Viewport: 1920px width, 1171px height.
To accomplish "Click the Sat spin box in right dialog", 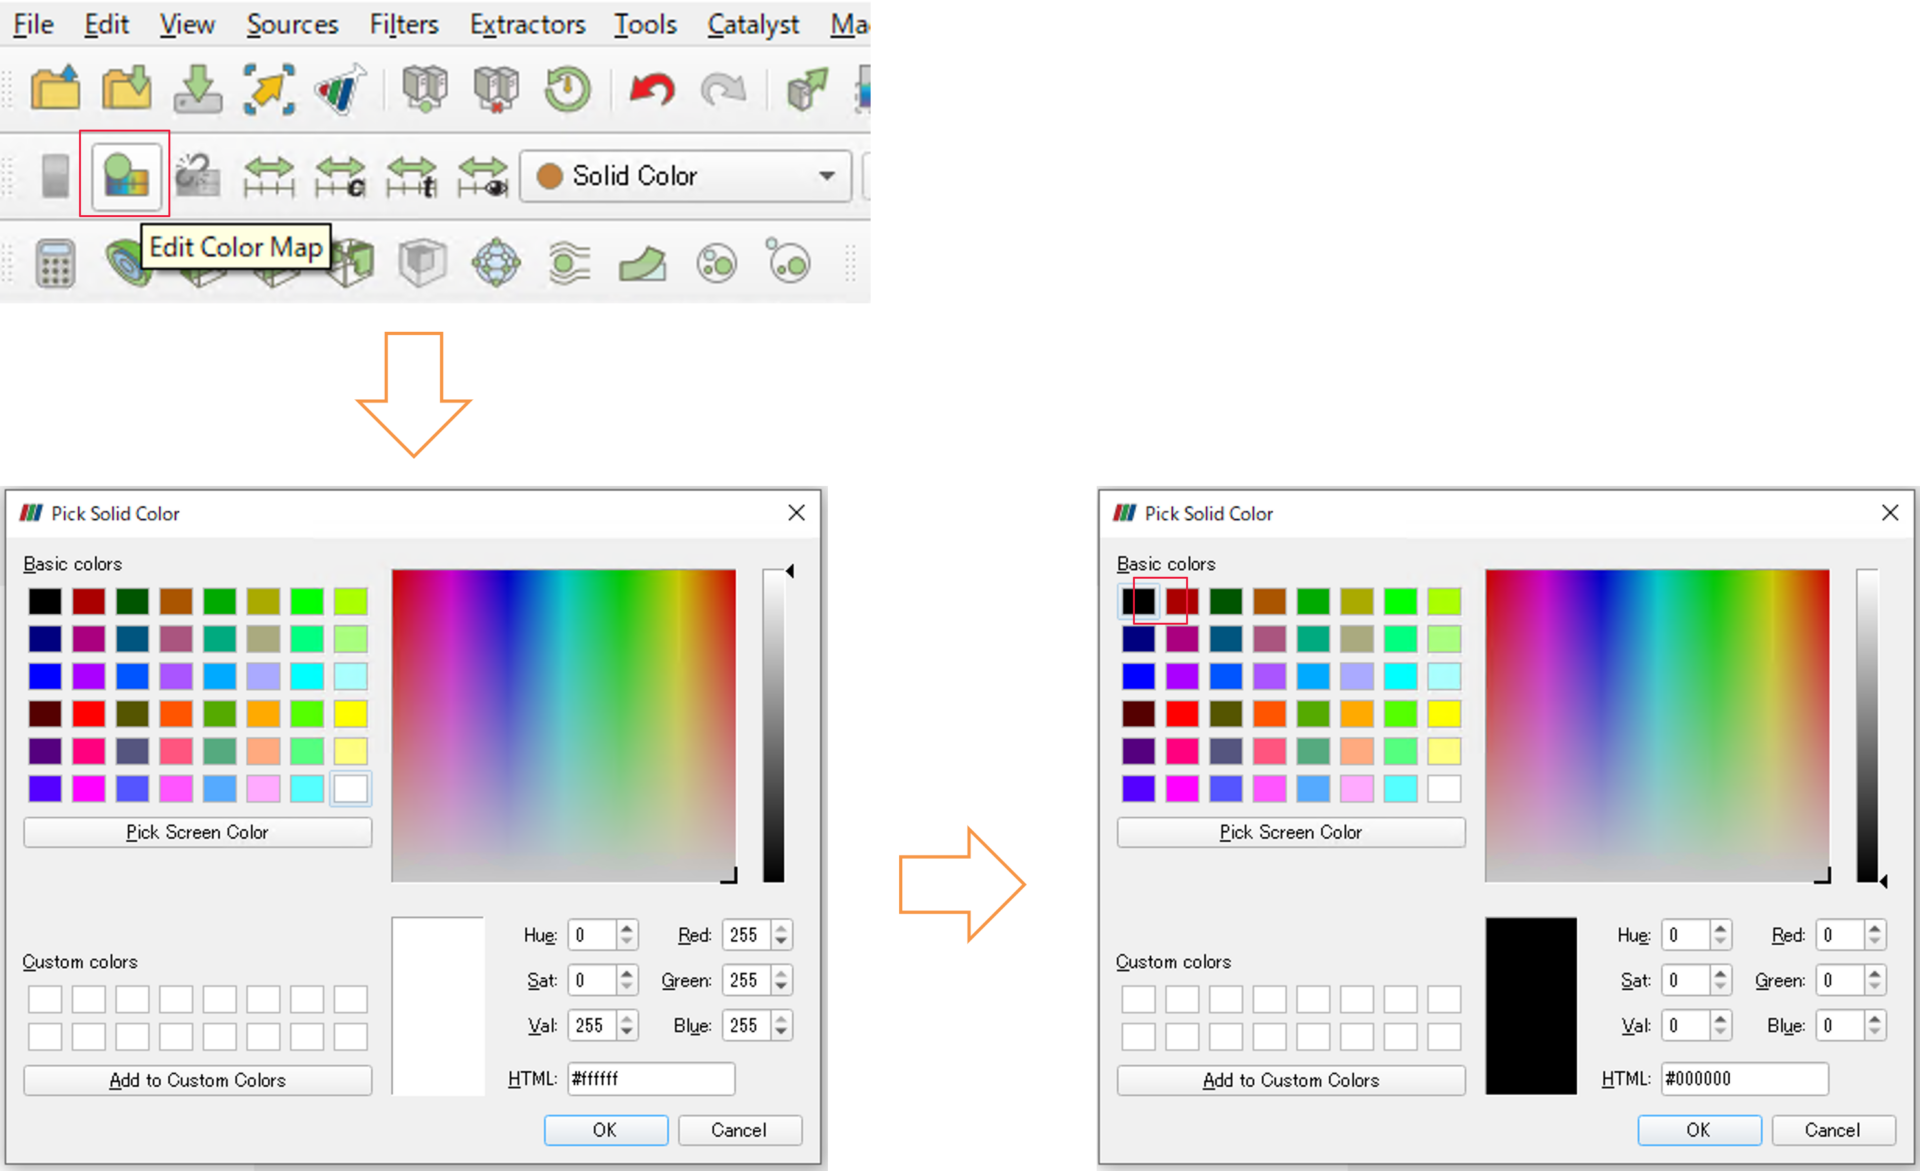I will pyautogui.click(x=1696, y=980).
